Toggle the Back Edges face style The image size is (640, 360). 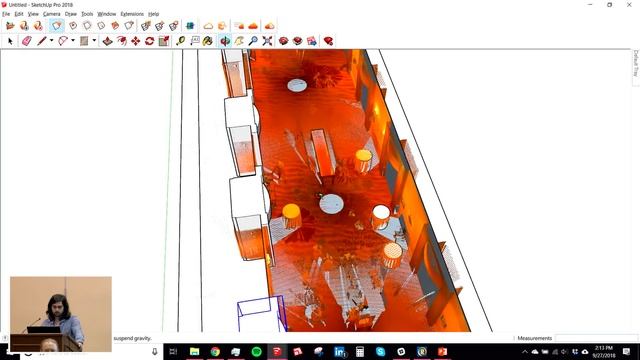(73, 26)
